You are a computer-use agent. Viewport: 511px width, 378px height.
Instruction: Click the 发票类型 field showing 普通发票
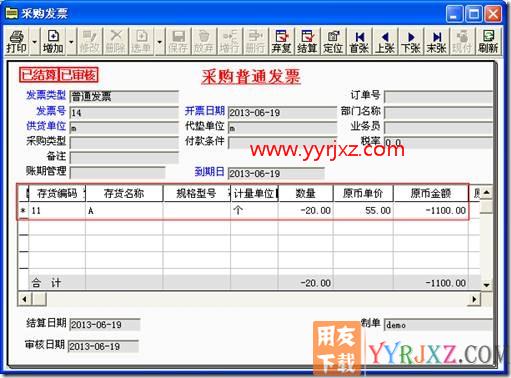pos(124,97)
